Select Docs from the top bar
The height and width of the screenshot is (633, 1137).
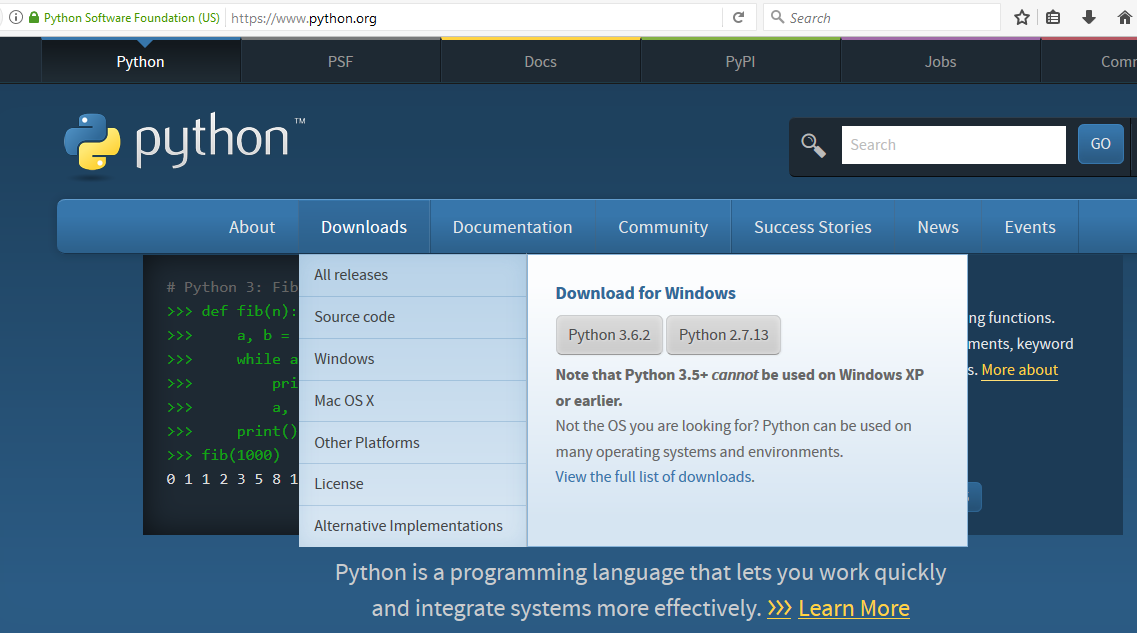[x=540, y=61]
